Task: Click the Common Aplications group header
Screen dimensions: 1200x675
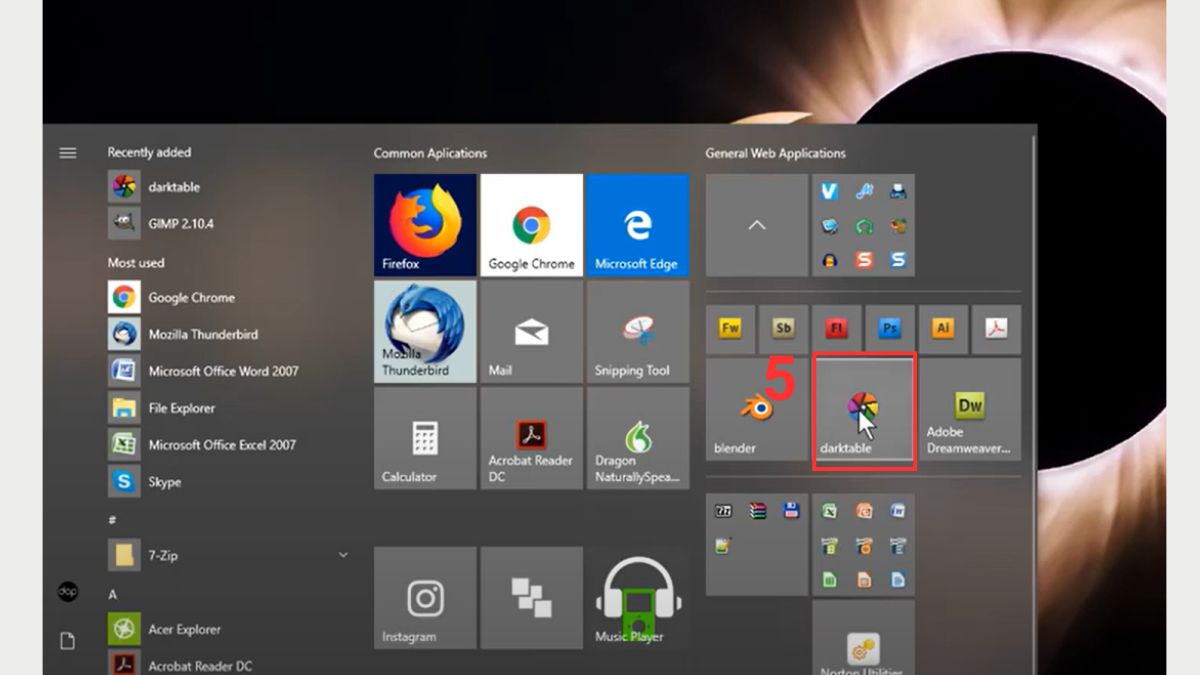Action: coord(430,153)
